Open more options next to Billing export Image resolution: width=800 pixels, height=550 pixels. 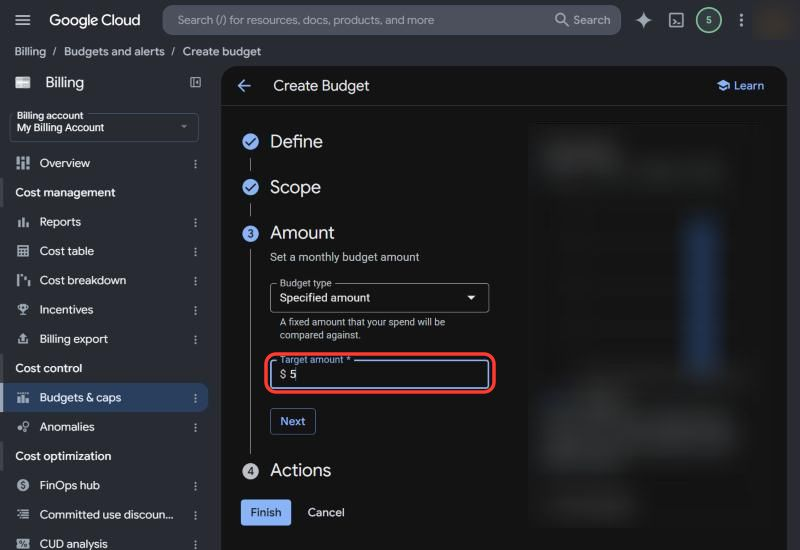click(x=195, y=339)
